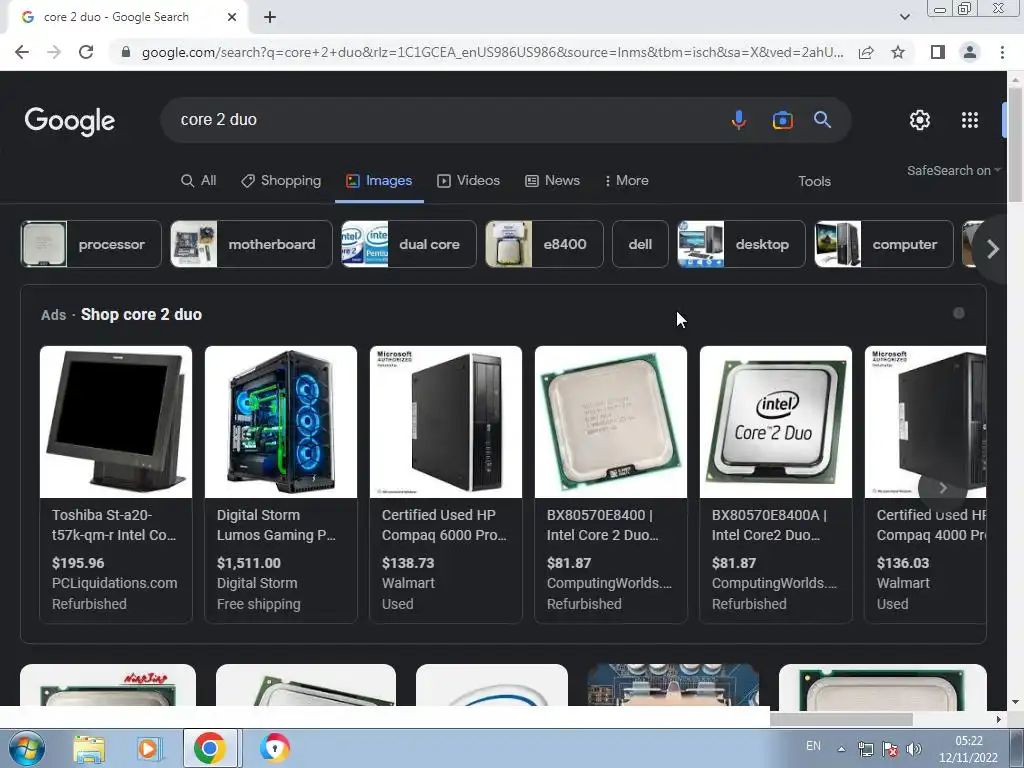Click the horizontal scrollbar thumb
The height and width of the screenshot is (768, 1024).
pos(841,719)
